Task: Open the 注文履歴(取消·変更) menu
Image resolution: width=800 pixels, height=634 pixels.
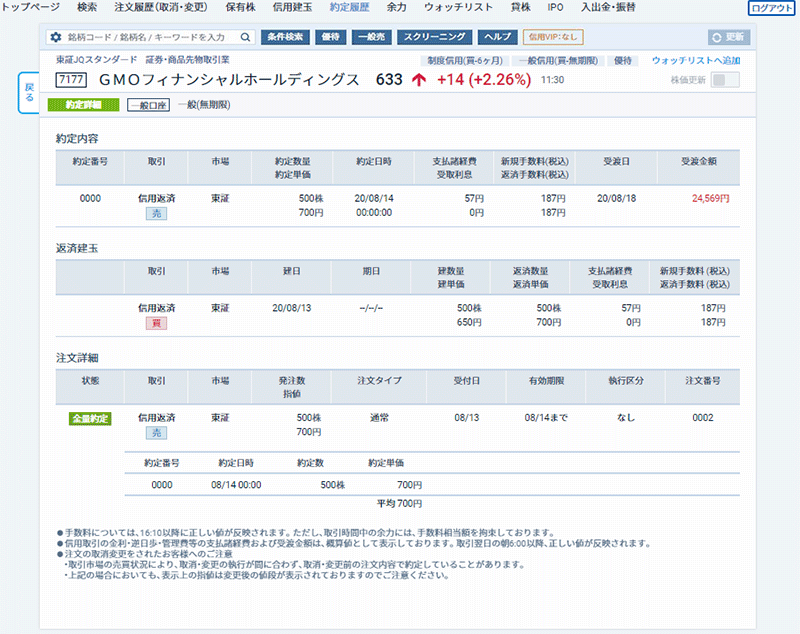Action: [x=162, y=7]
